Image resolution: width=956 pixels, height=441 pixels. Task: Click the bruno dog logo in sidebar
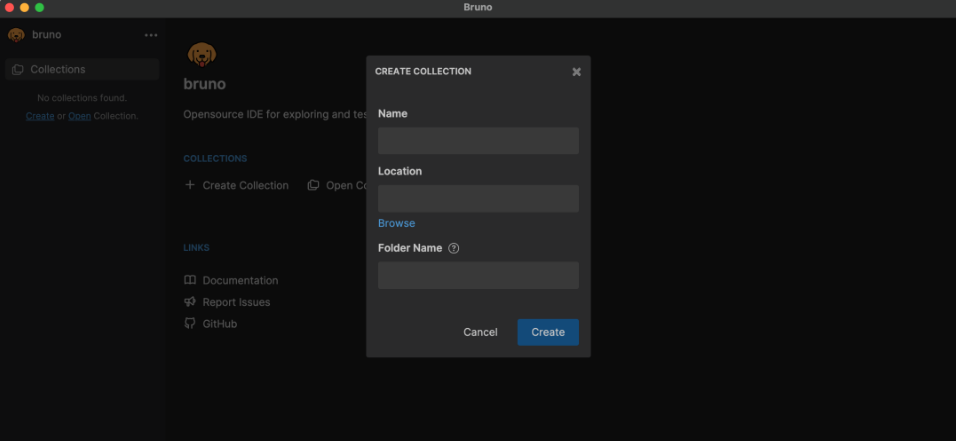tap(16, 35)
